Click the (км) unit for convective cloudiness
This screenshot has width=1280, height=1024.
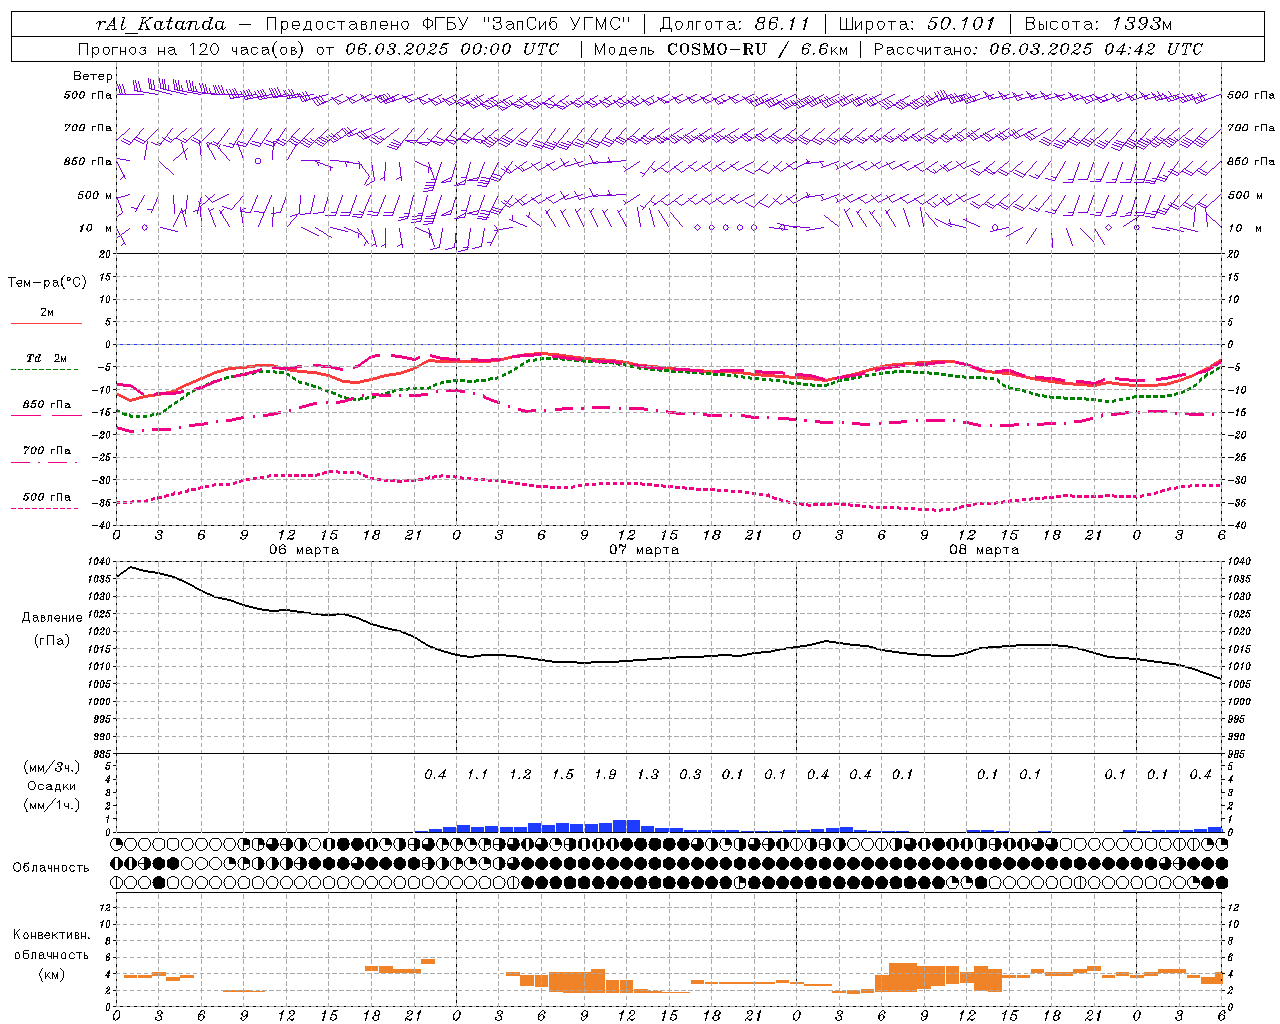(x=52, y=974)
